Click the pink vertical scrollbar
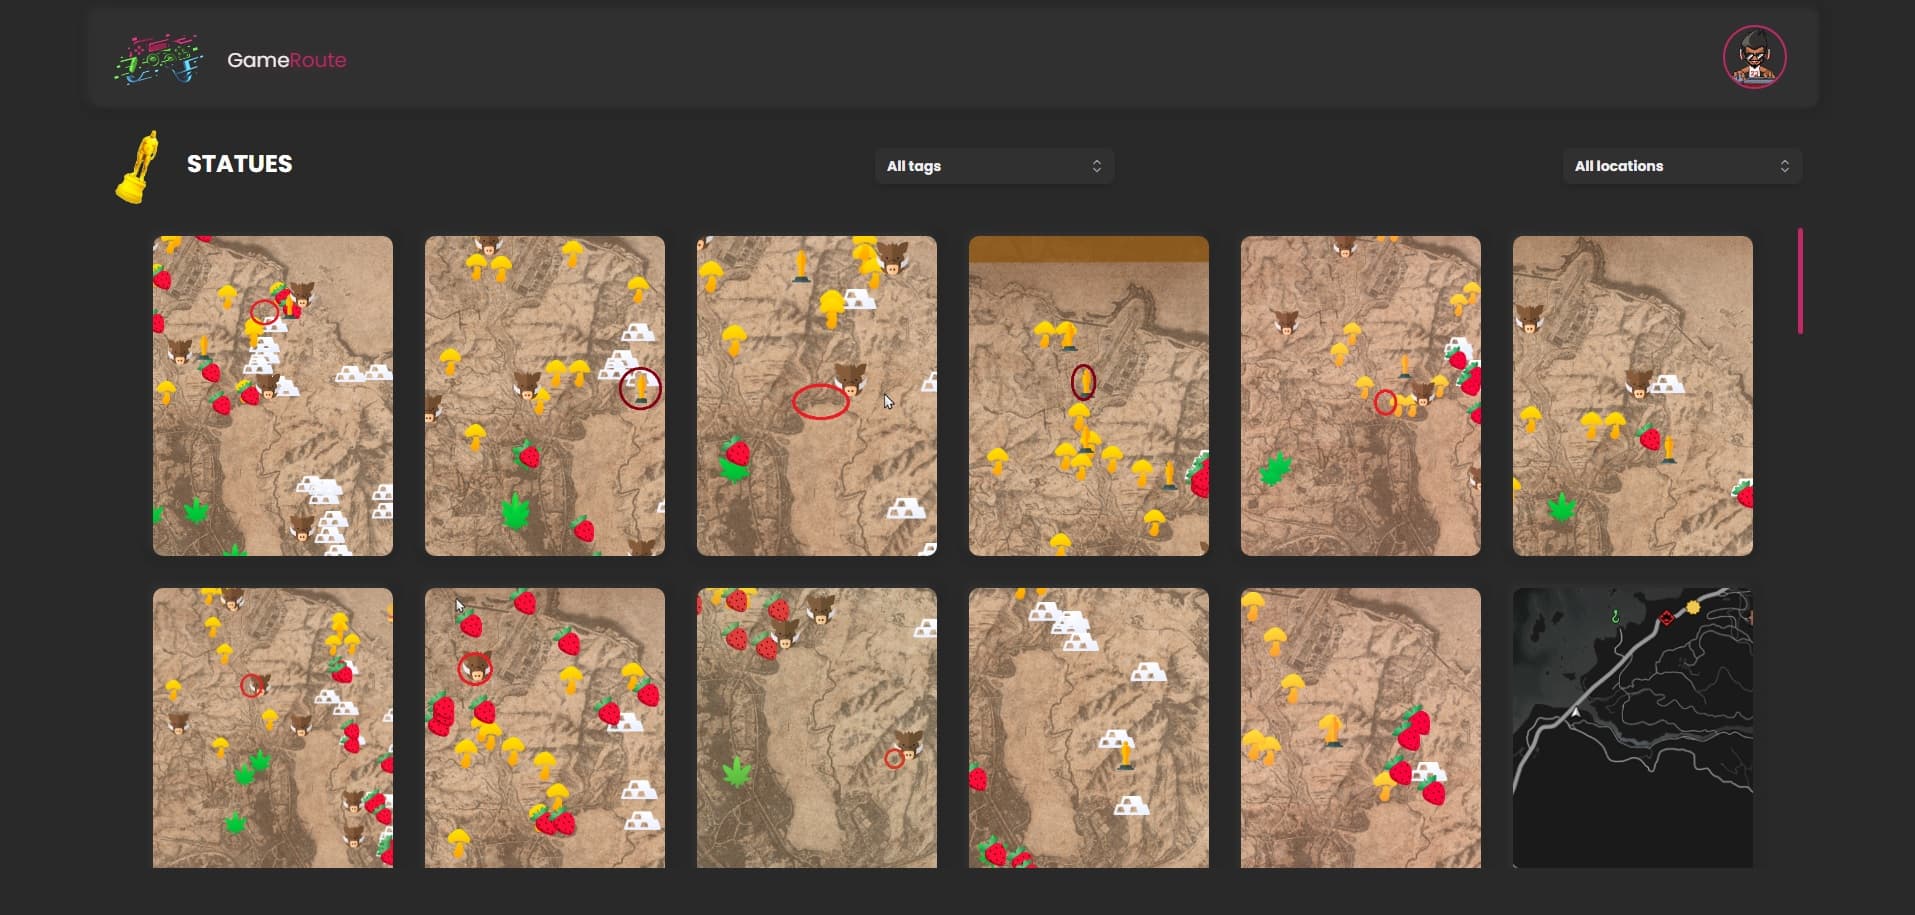1915x915 pixels. (1800, 281)
